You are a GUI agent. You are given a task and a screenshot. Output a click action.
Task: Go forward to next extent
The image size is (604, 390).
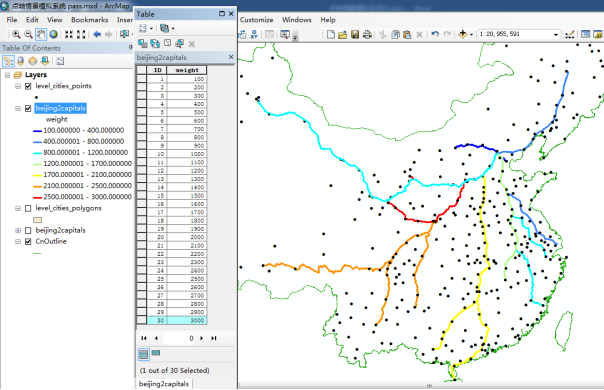pyautogui.click(x=109, y=34)
